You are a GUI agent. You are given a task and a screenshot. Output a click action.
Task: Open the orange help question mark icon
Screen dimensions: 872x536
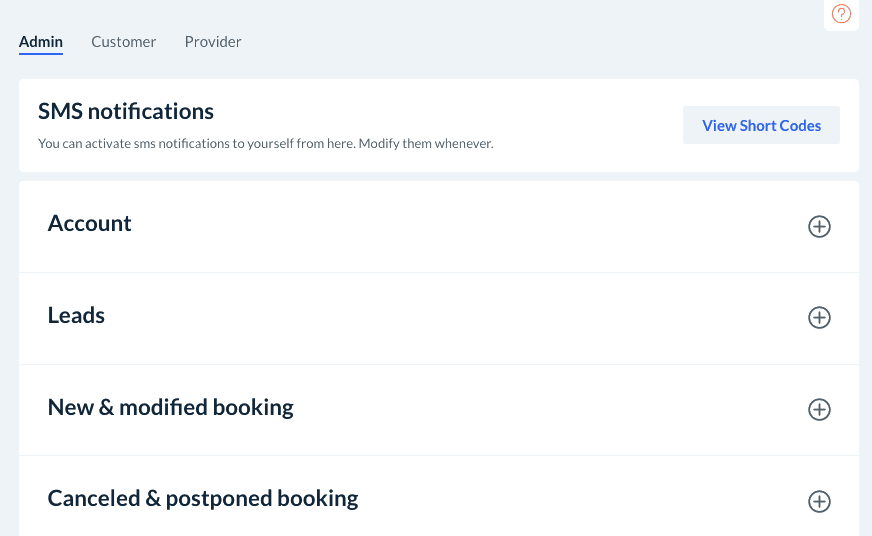pyautogui.click(x=841, y=14)
